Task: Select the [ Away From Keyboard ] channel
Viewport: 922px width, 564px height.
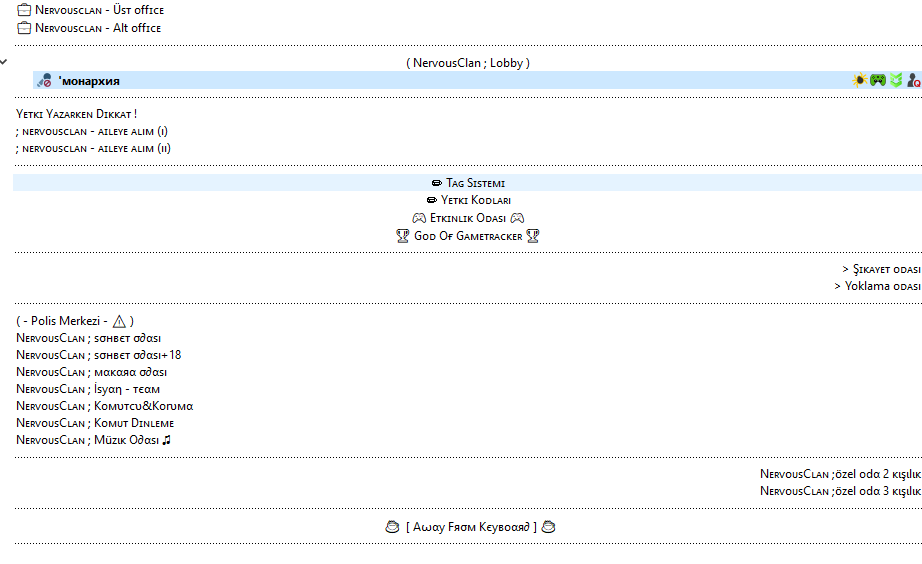Action: [470, 527]
